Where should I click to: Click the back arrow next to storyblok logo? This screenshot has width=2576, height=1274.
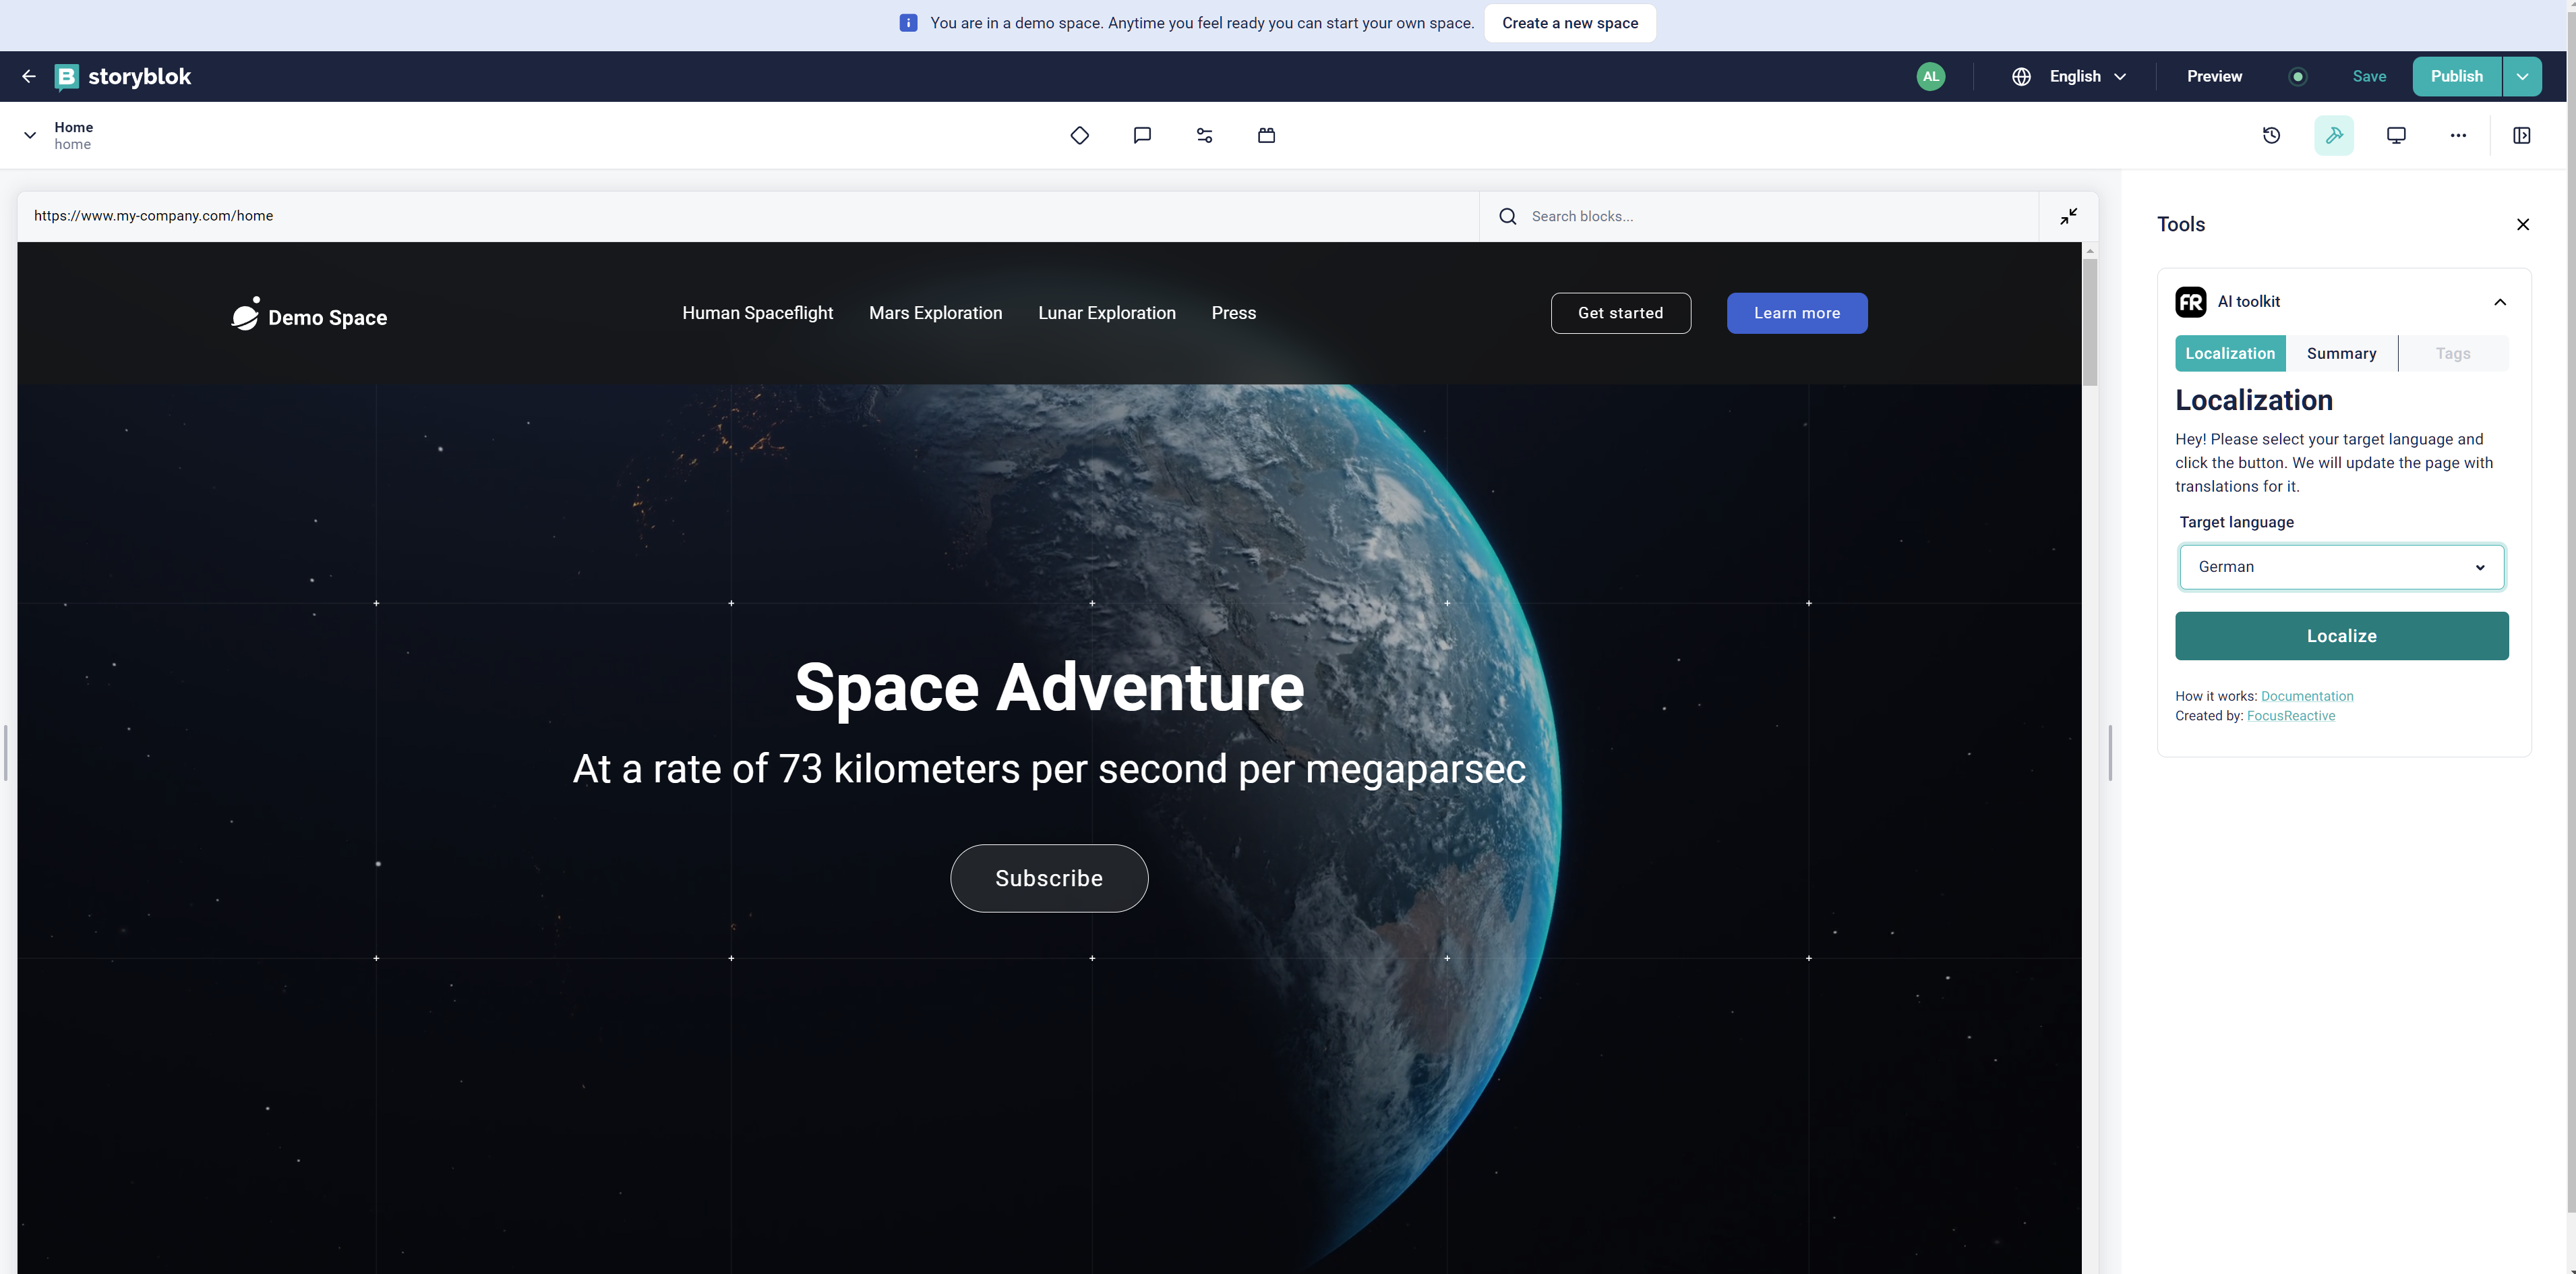tap(29, 76)
